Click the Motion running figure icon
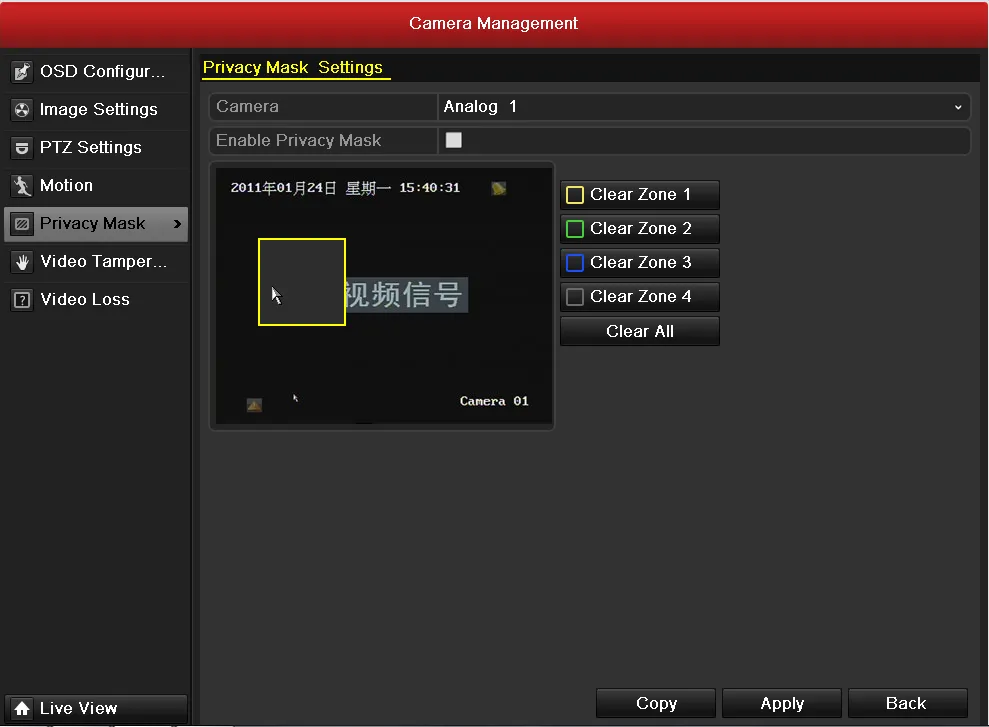The image size is (989, 727). 22,186
